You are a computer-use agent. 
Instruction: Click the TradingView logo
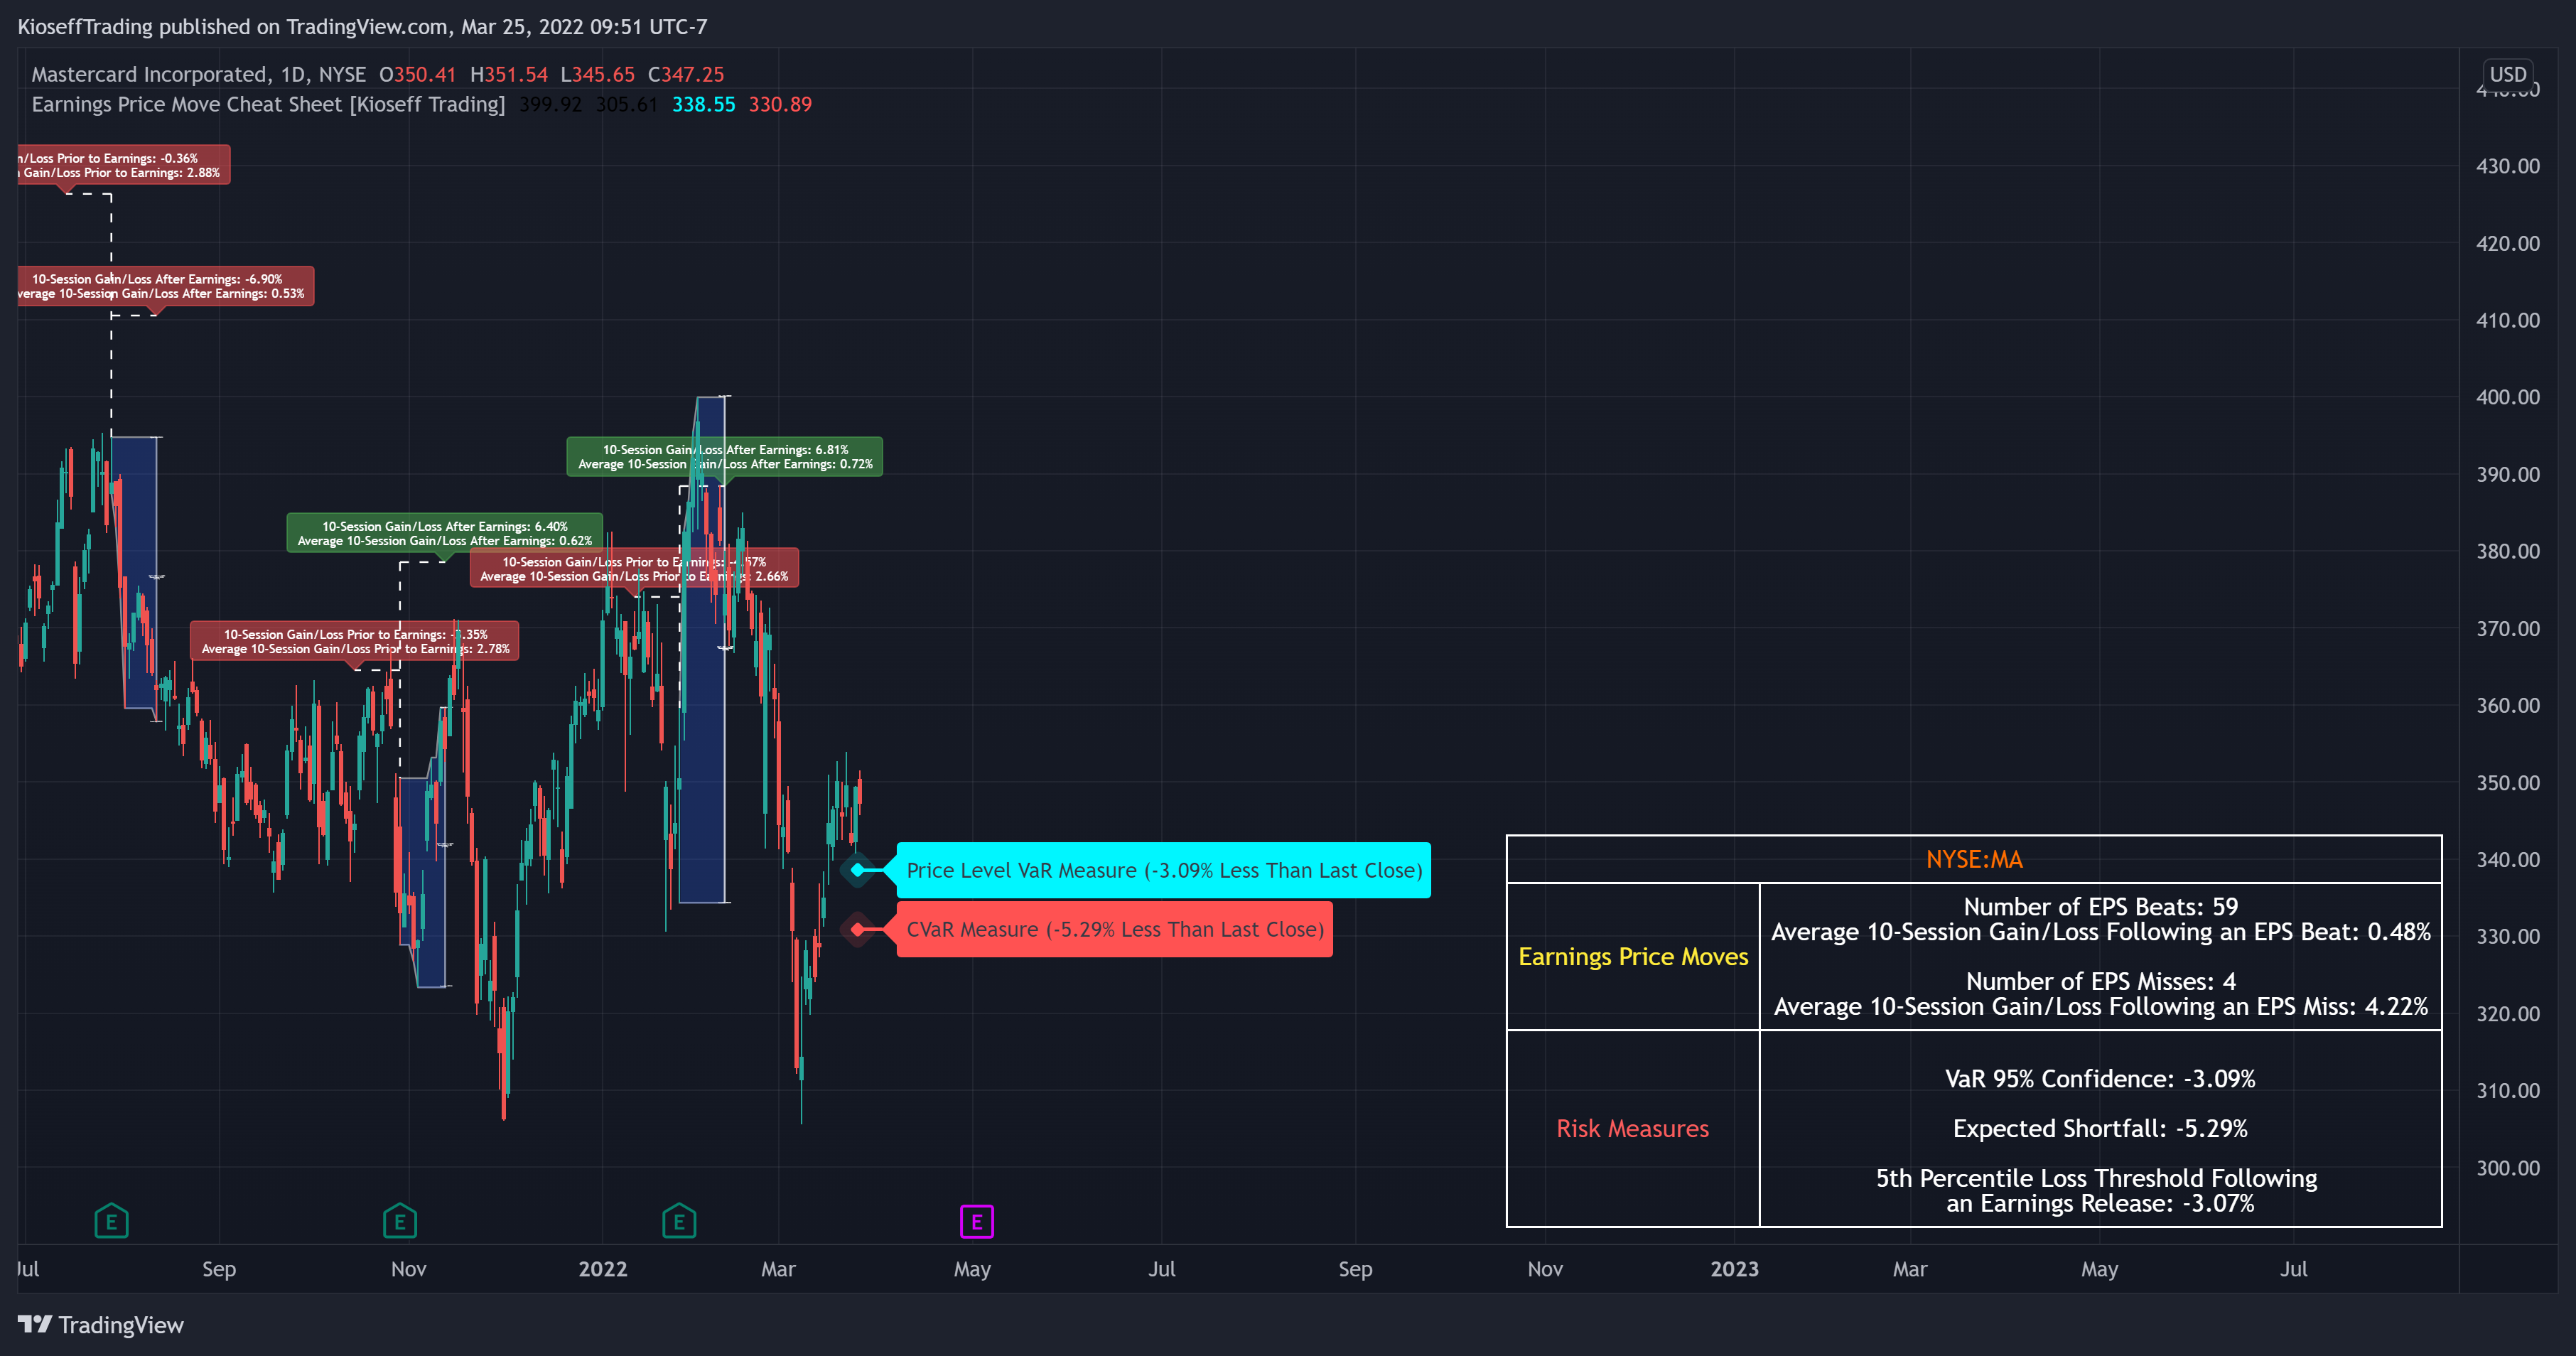[x=101, y=1324]
